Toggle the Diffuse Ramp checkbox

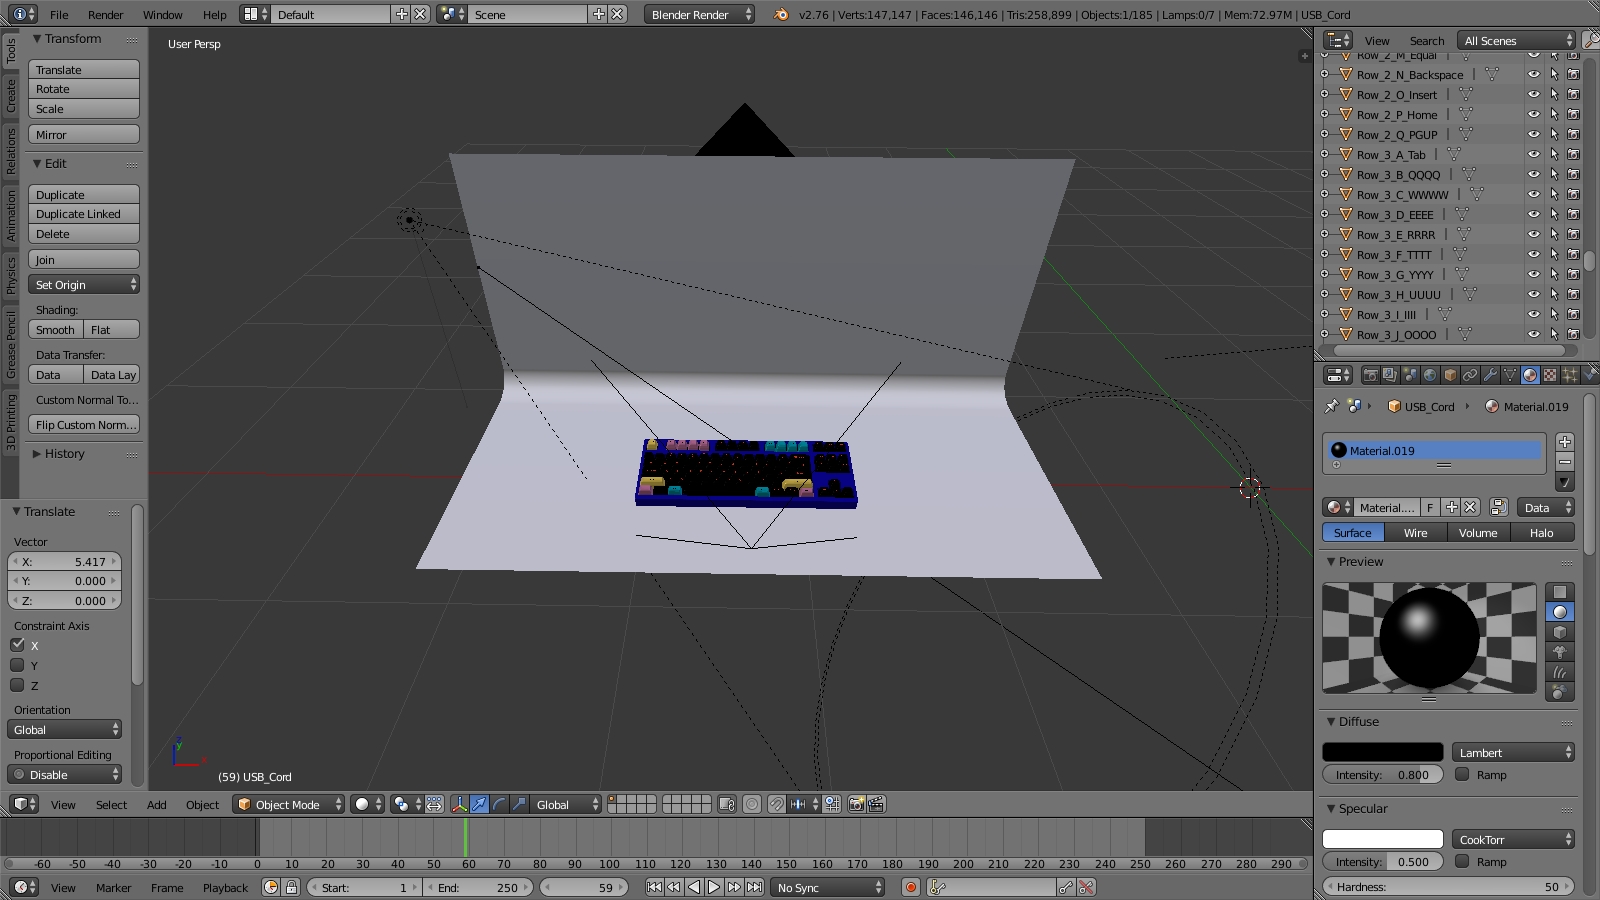point(1462,774)
